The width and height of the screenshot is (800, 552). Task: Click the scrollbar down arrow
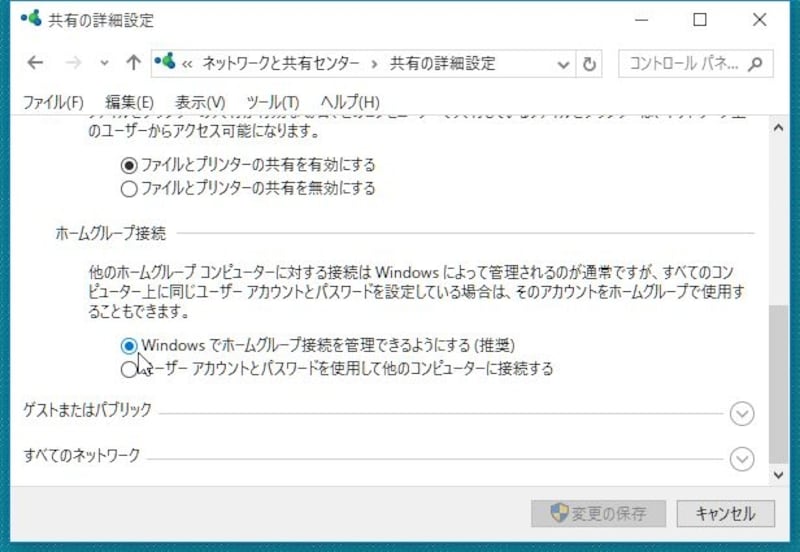click(778, 475)
